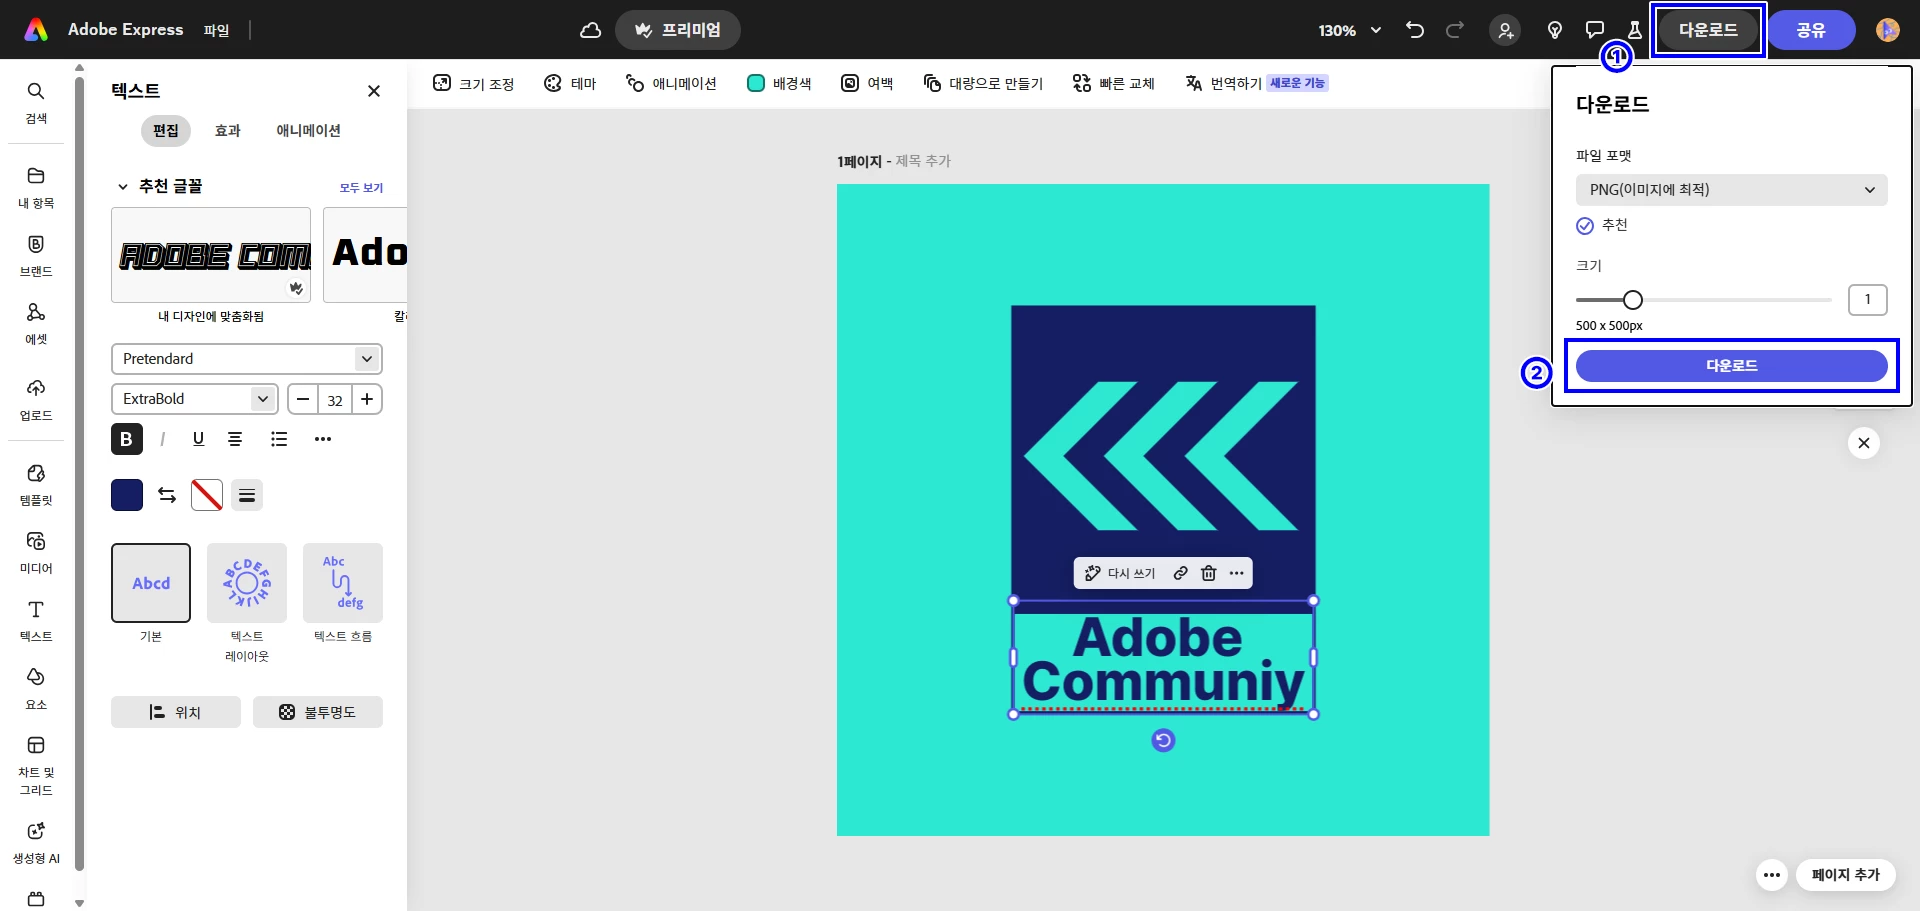
Task: Redo the last undone action
Action: 1455,30
